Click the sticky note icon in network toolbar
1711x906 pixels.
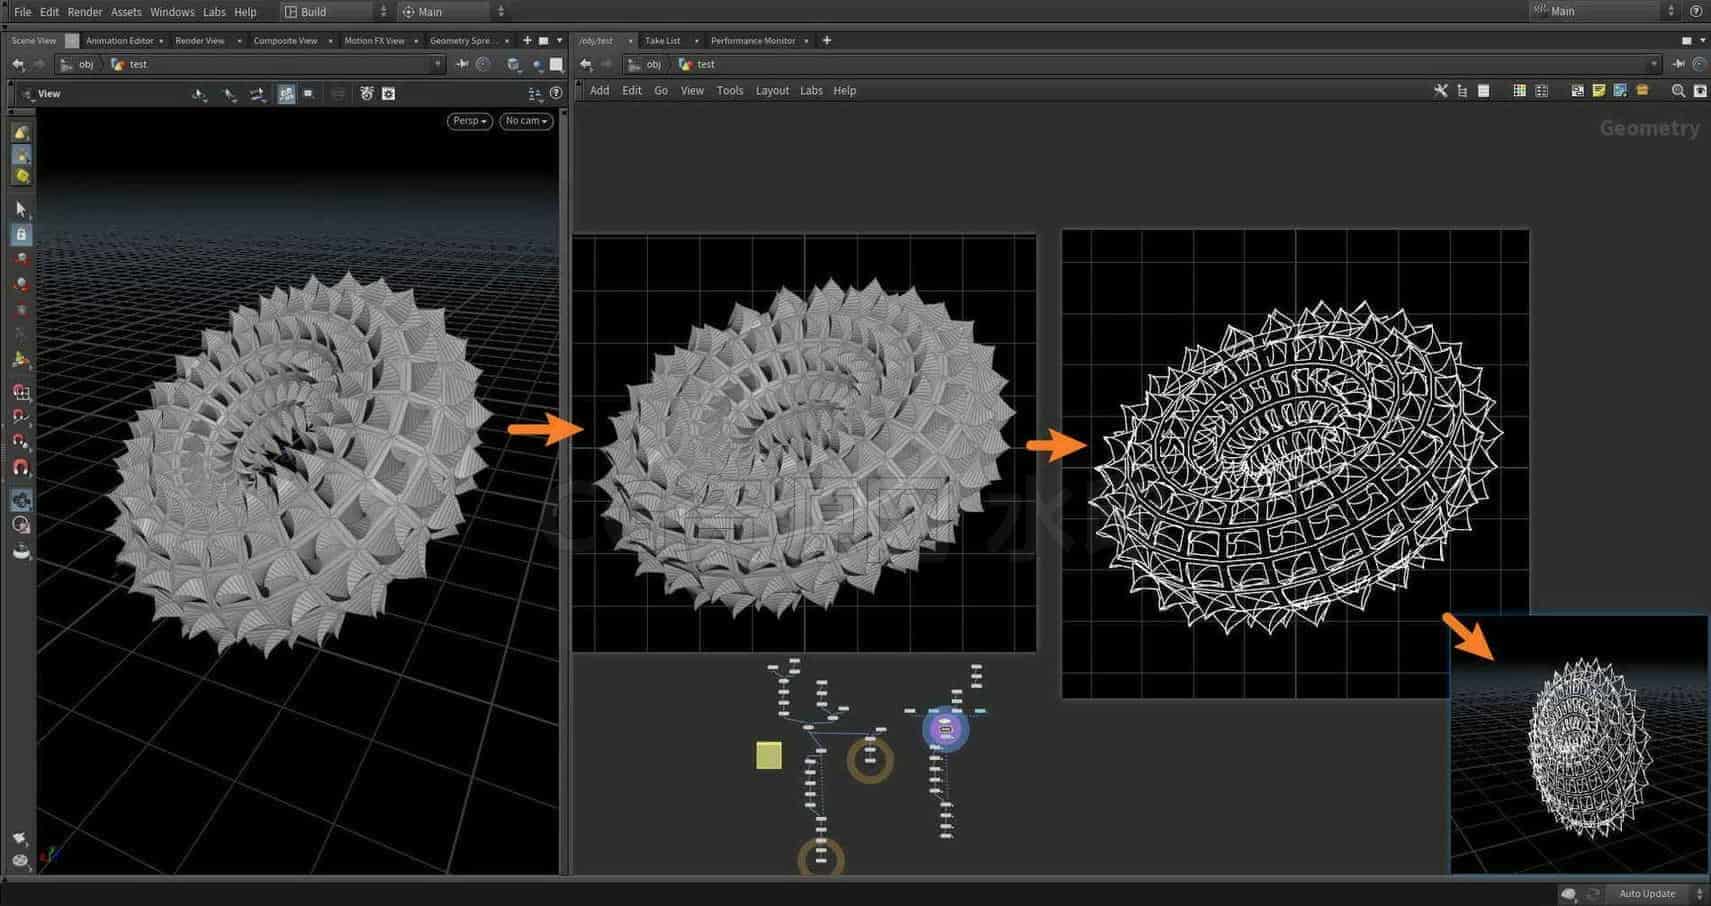coord(1599,91)
